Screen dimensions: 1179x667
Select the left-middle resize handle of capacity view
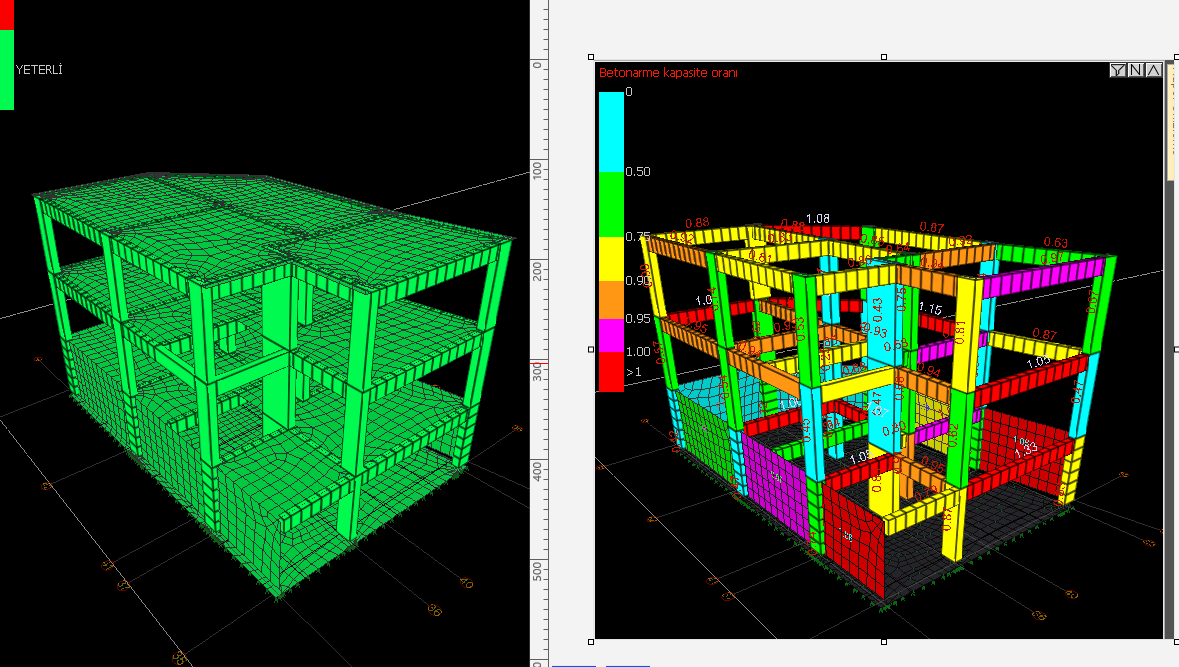[591, 349]
